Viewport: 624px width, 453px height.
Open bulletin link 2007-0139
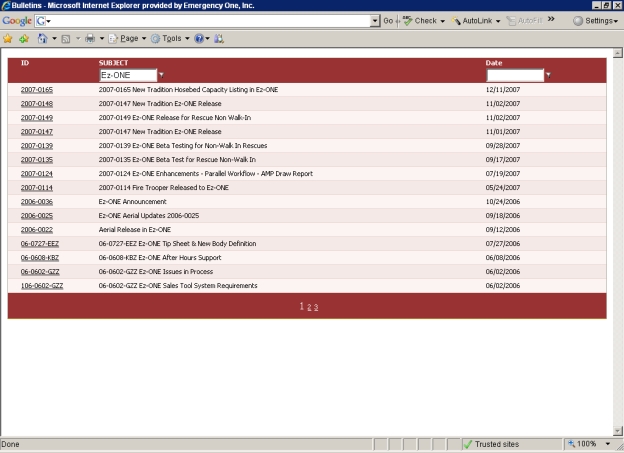(x=37, y=146)
